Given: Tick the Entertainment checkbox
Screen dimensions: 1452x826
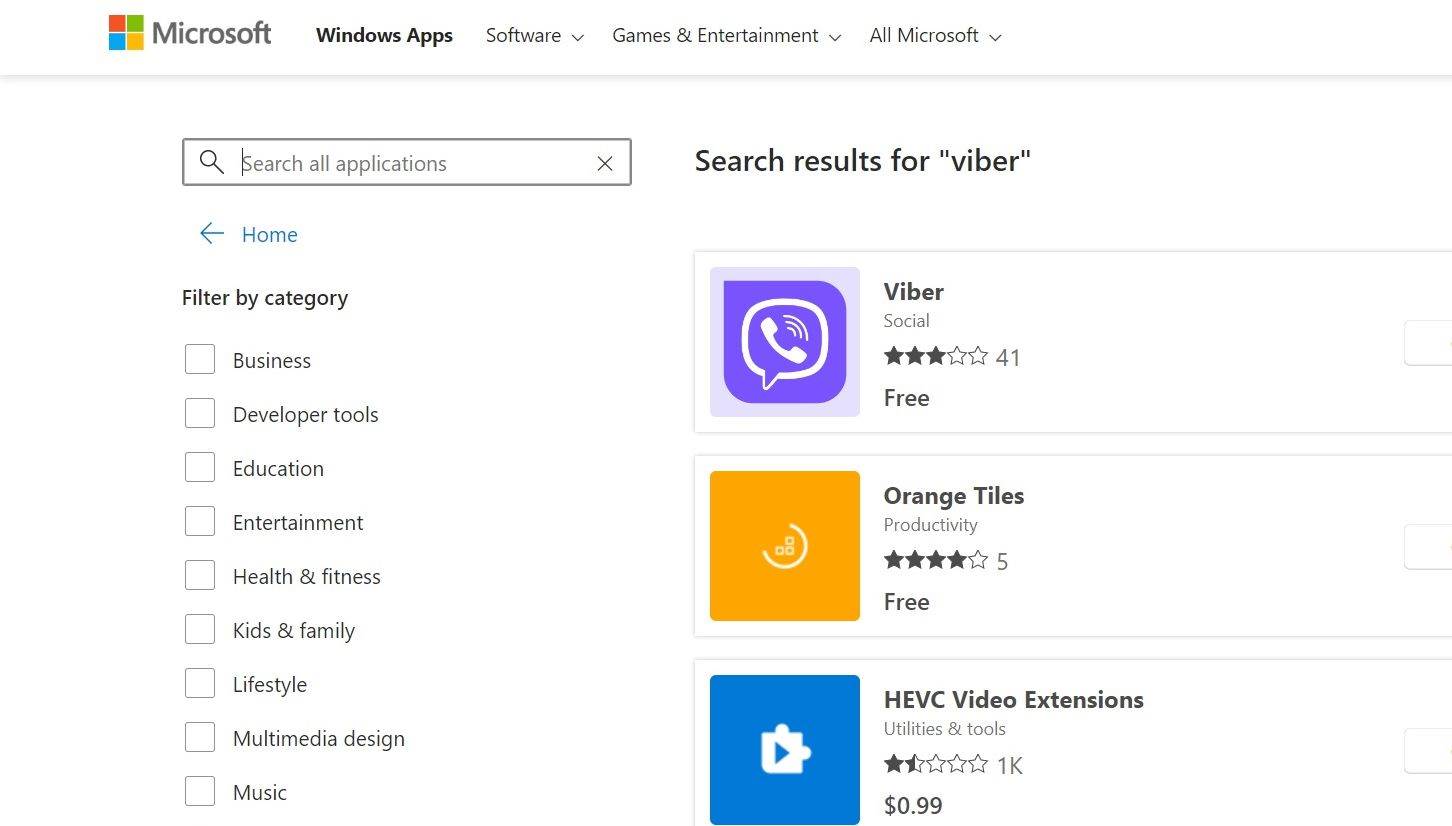Looking at the screenshot, I should [x=200, y=521].
